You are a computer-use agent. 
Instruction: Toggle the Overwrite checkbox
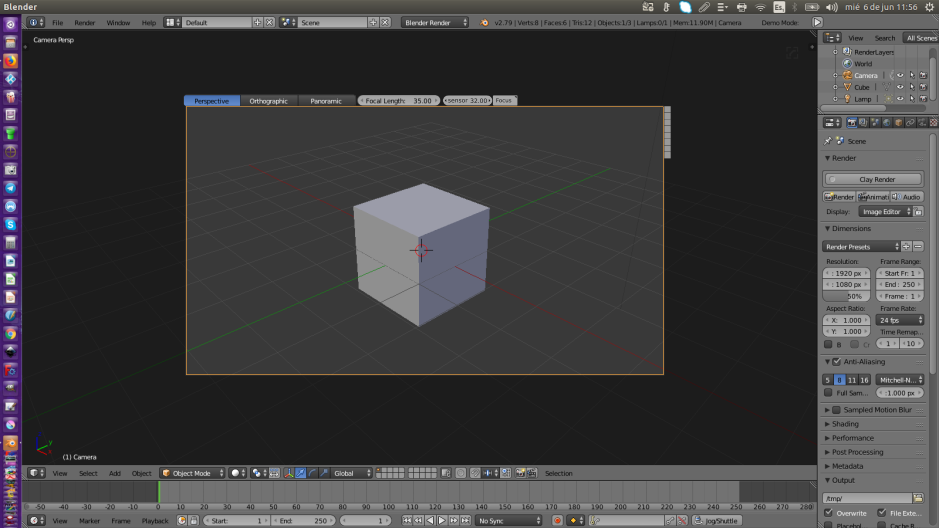click(828, 513)
